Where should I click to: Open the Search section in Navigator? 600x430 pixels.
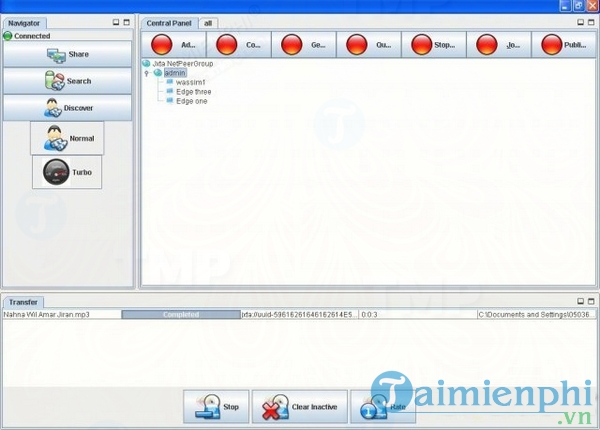(67, 81)
